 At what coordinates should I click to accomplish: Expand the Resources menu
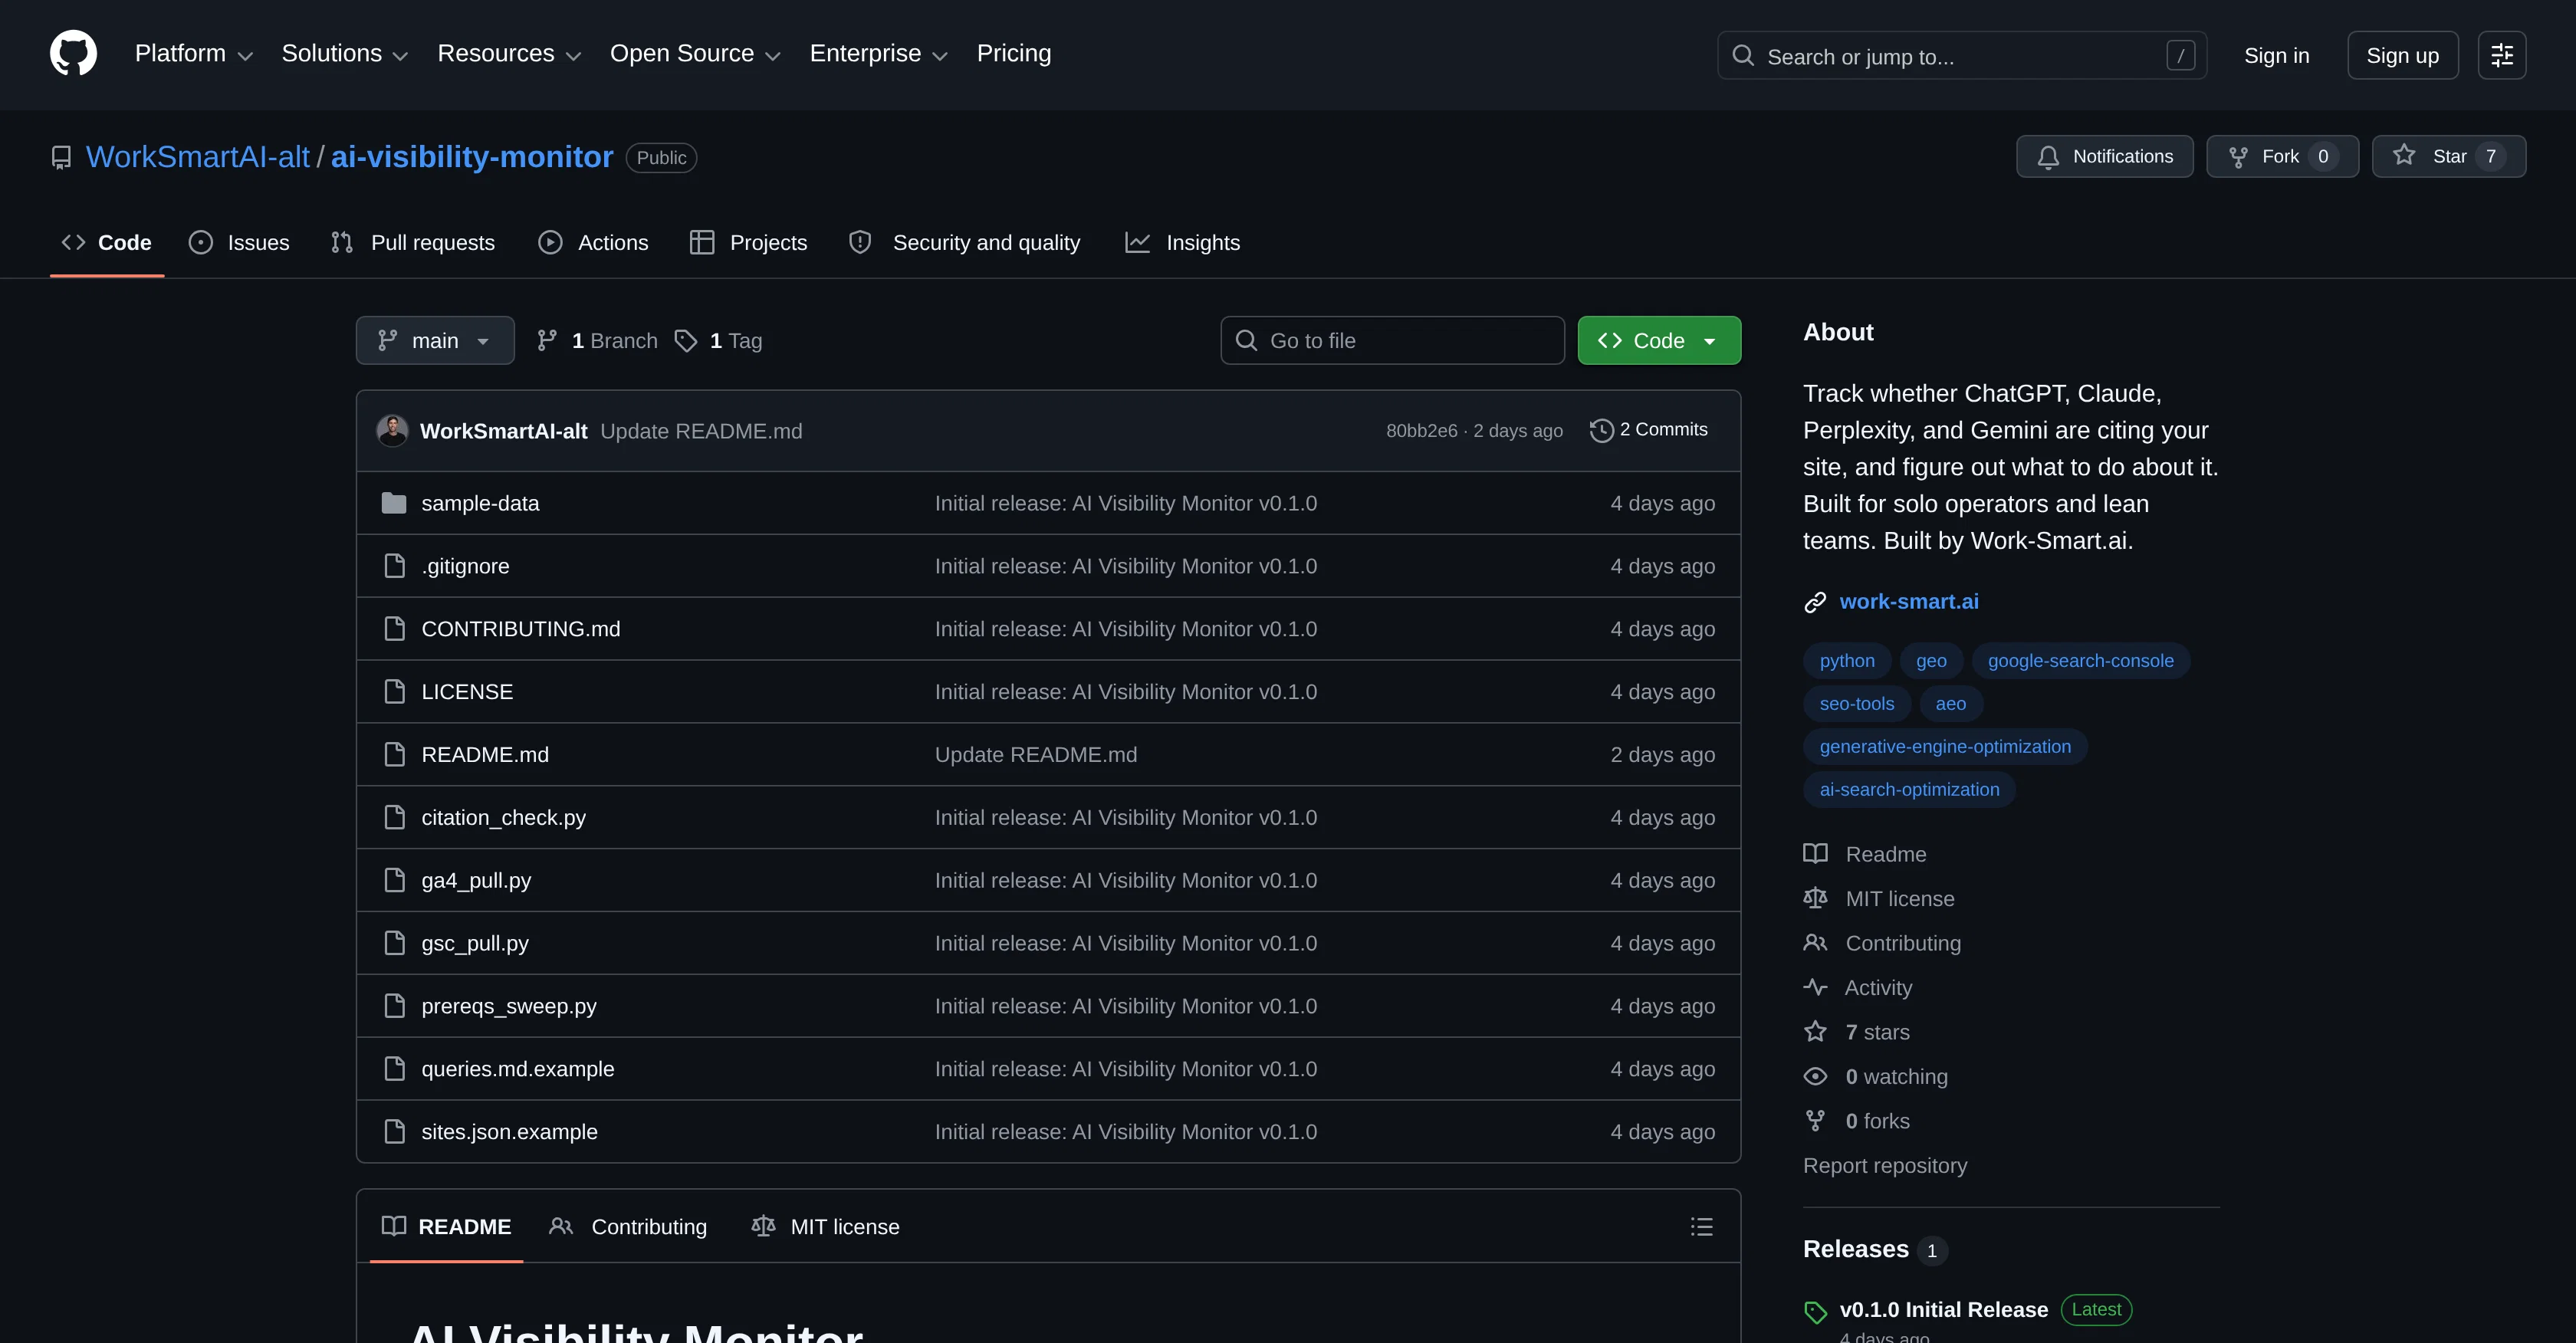509,54
